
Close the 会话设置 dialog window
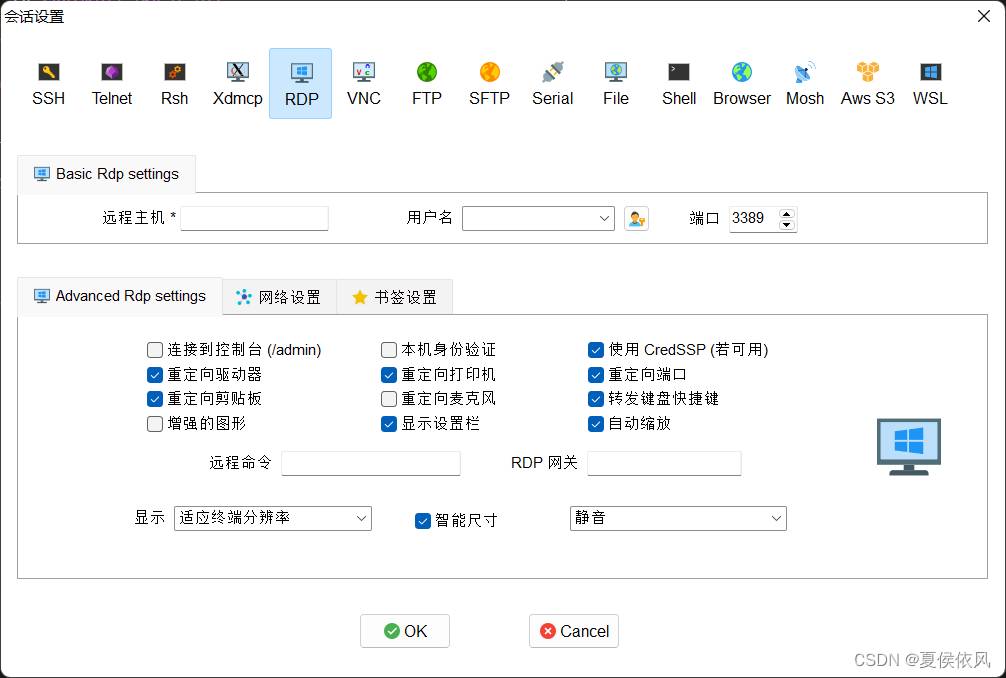tap(984, 16)
